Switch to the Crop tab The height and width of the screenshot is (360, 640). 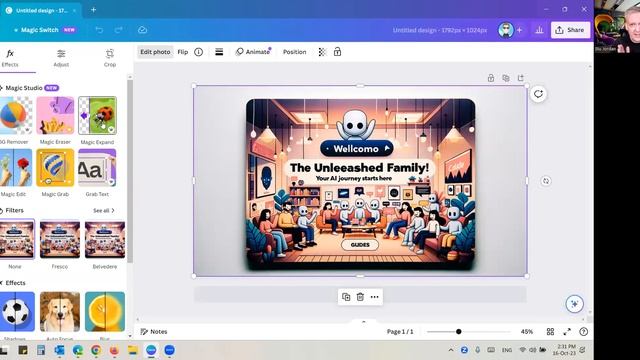pos(110,58)
